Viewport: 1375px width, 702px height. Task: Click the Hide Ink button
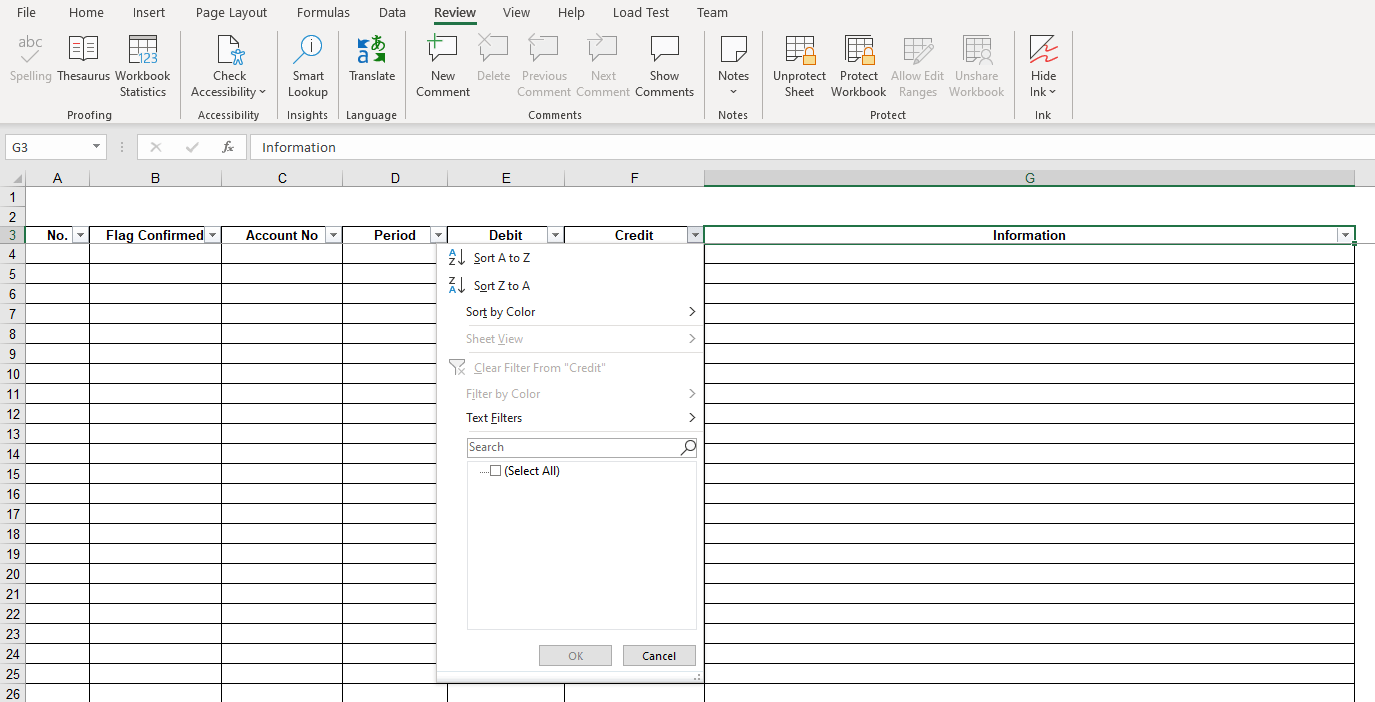click(1043, 67)
